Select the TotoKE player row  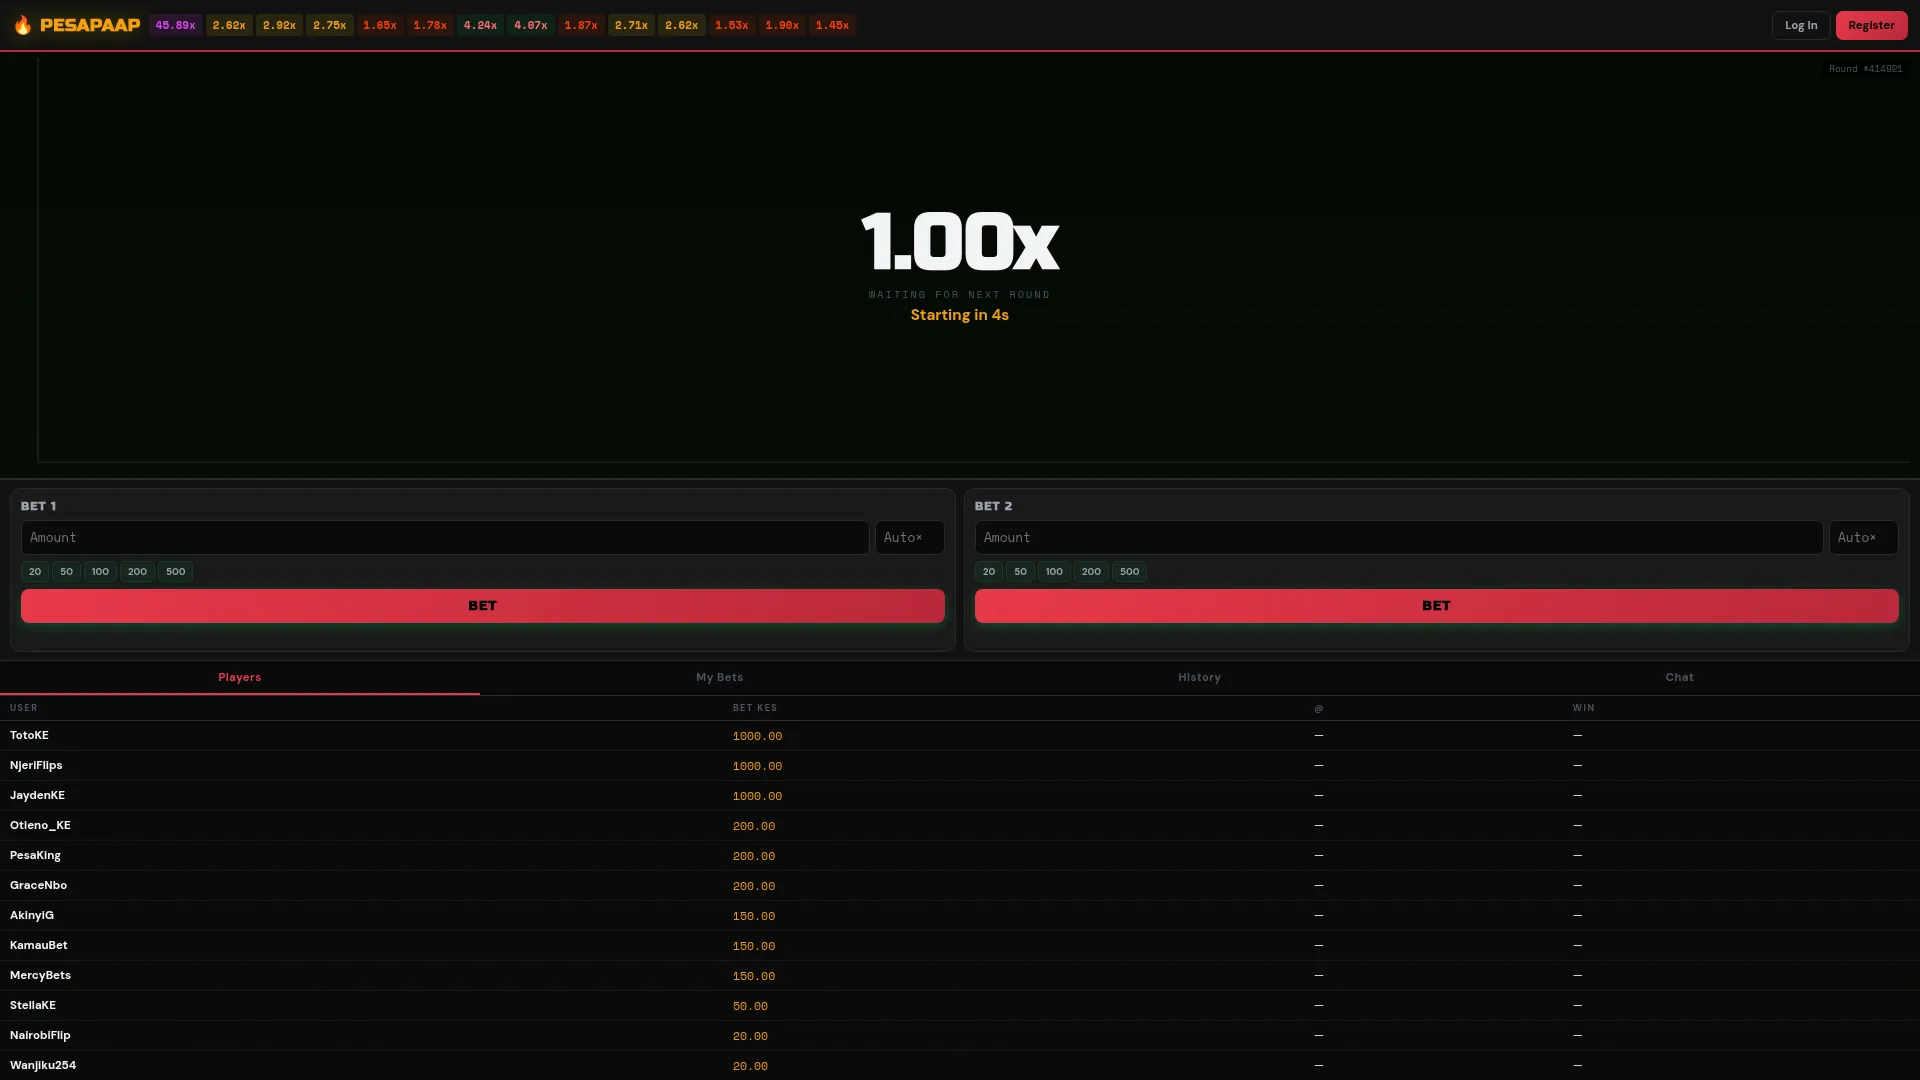tap(960, 735)
